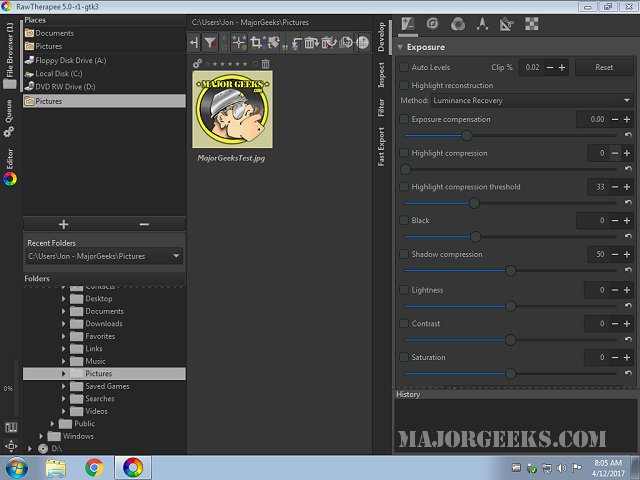This screenshot has height=480, width=640.
Task: Enable the Auto Levels checkbox
Action: coord(404,67)
